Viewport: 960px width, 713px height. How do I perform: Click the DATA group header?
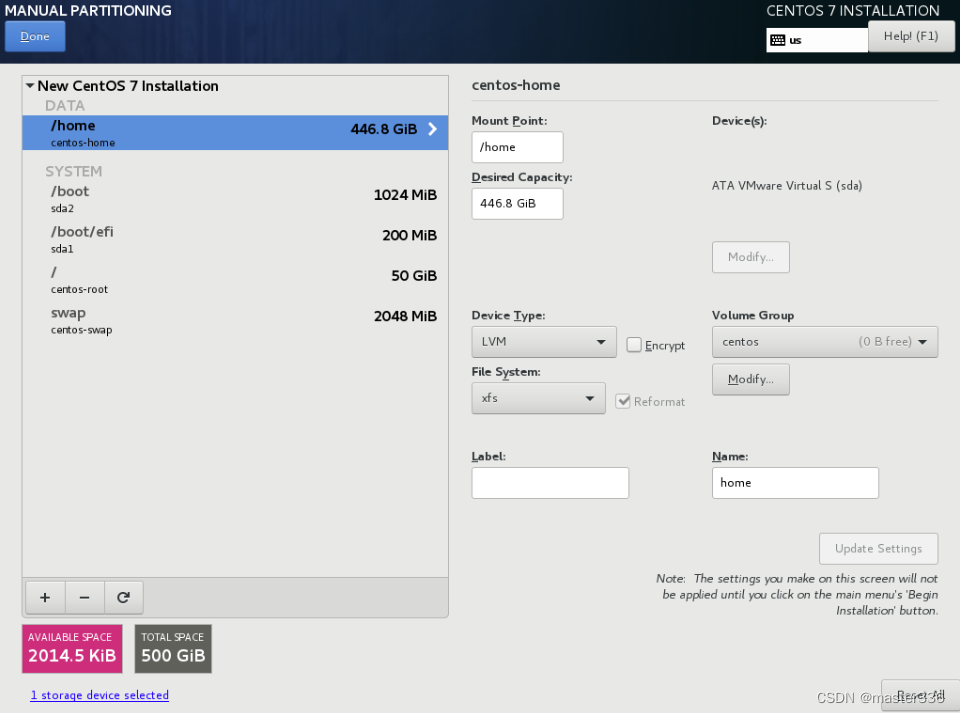pyautogui.click(x=65, y=105)
